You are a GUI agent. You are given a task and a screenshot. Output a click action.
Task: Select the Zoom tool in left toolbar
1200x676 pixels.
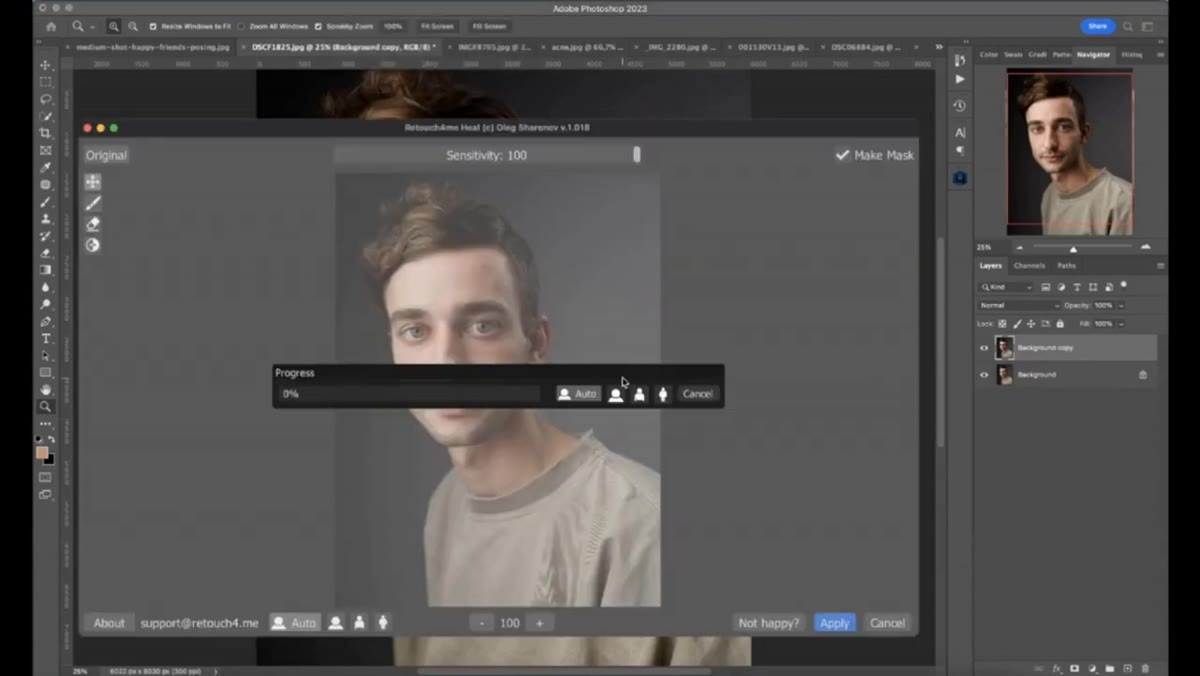tap(46, 406)
